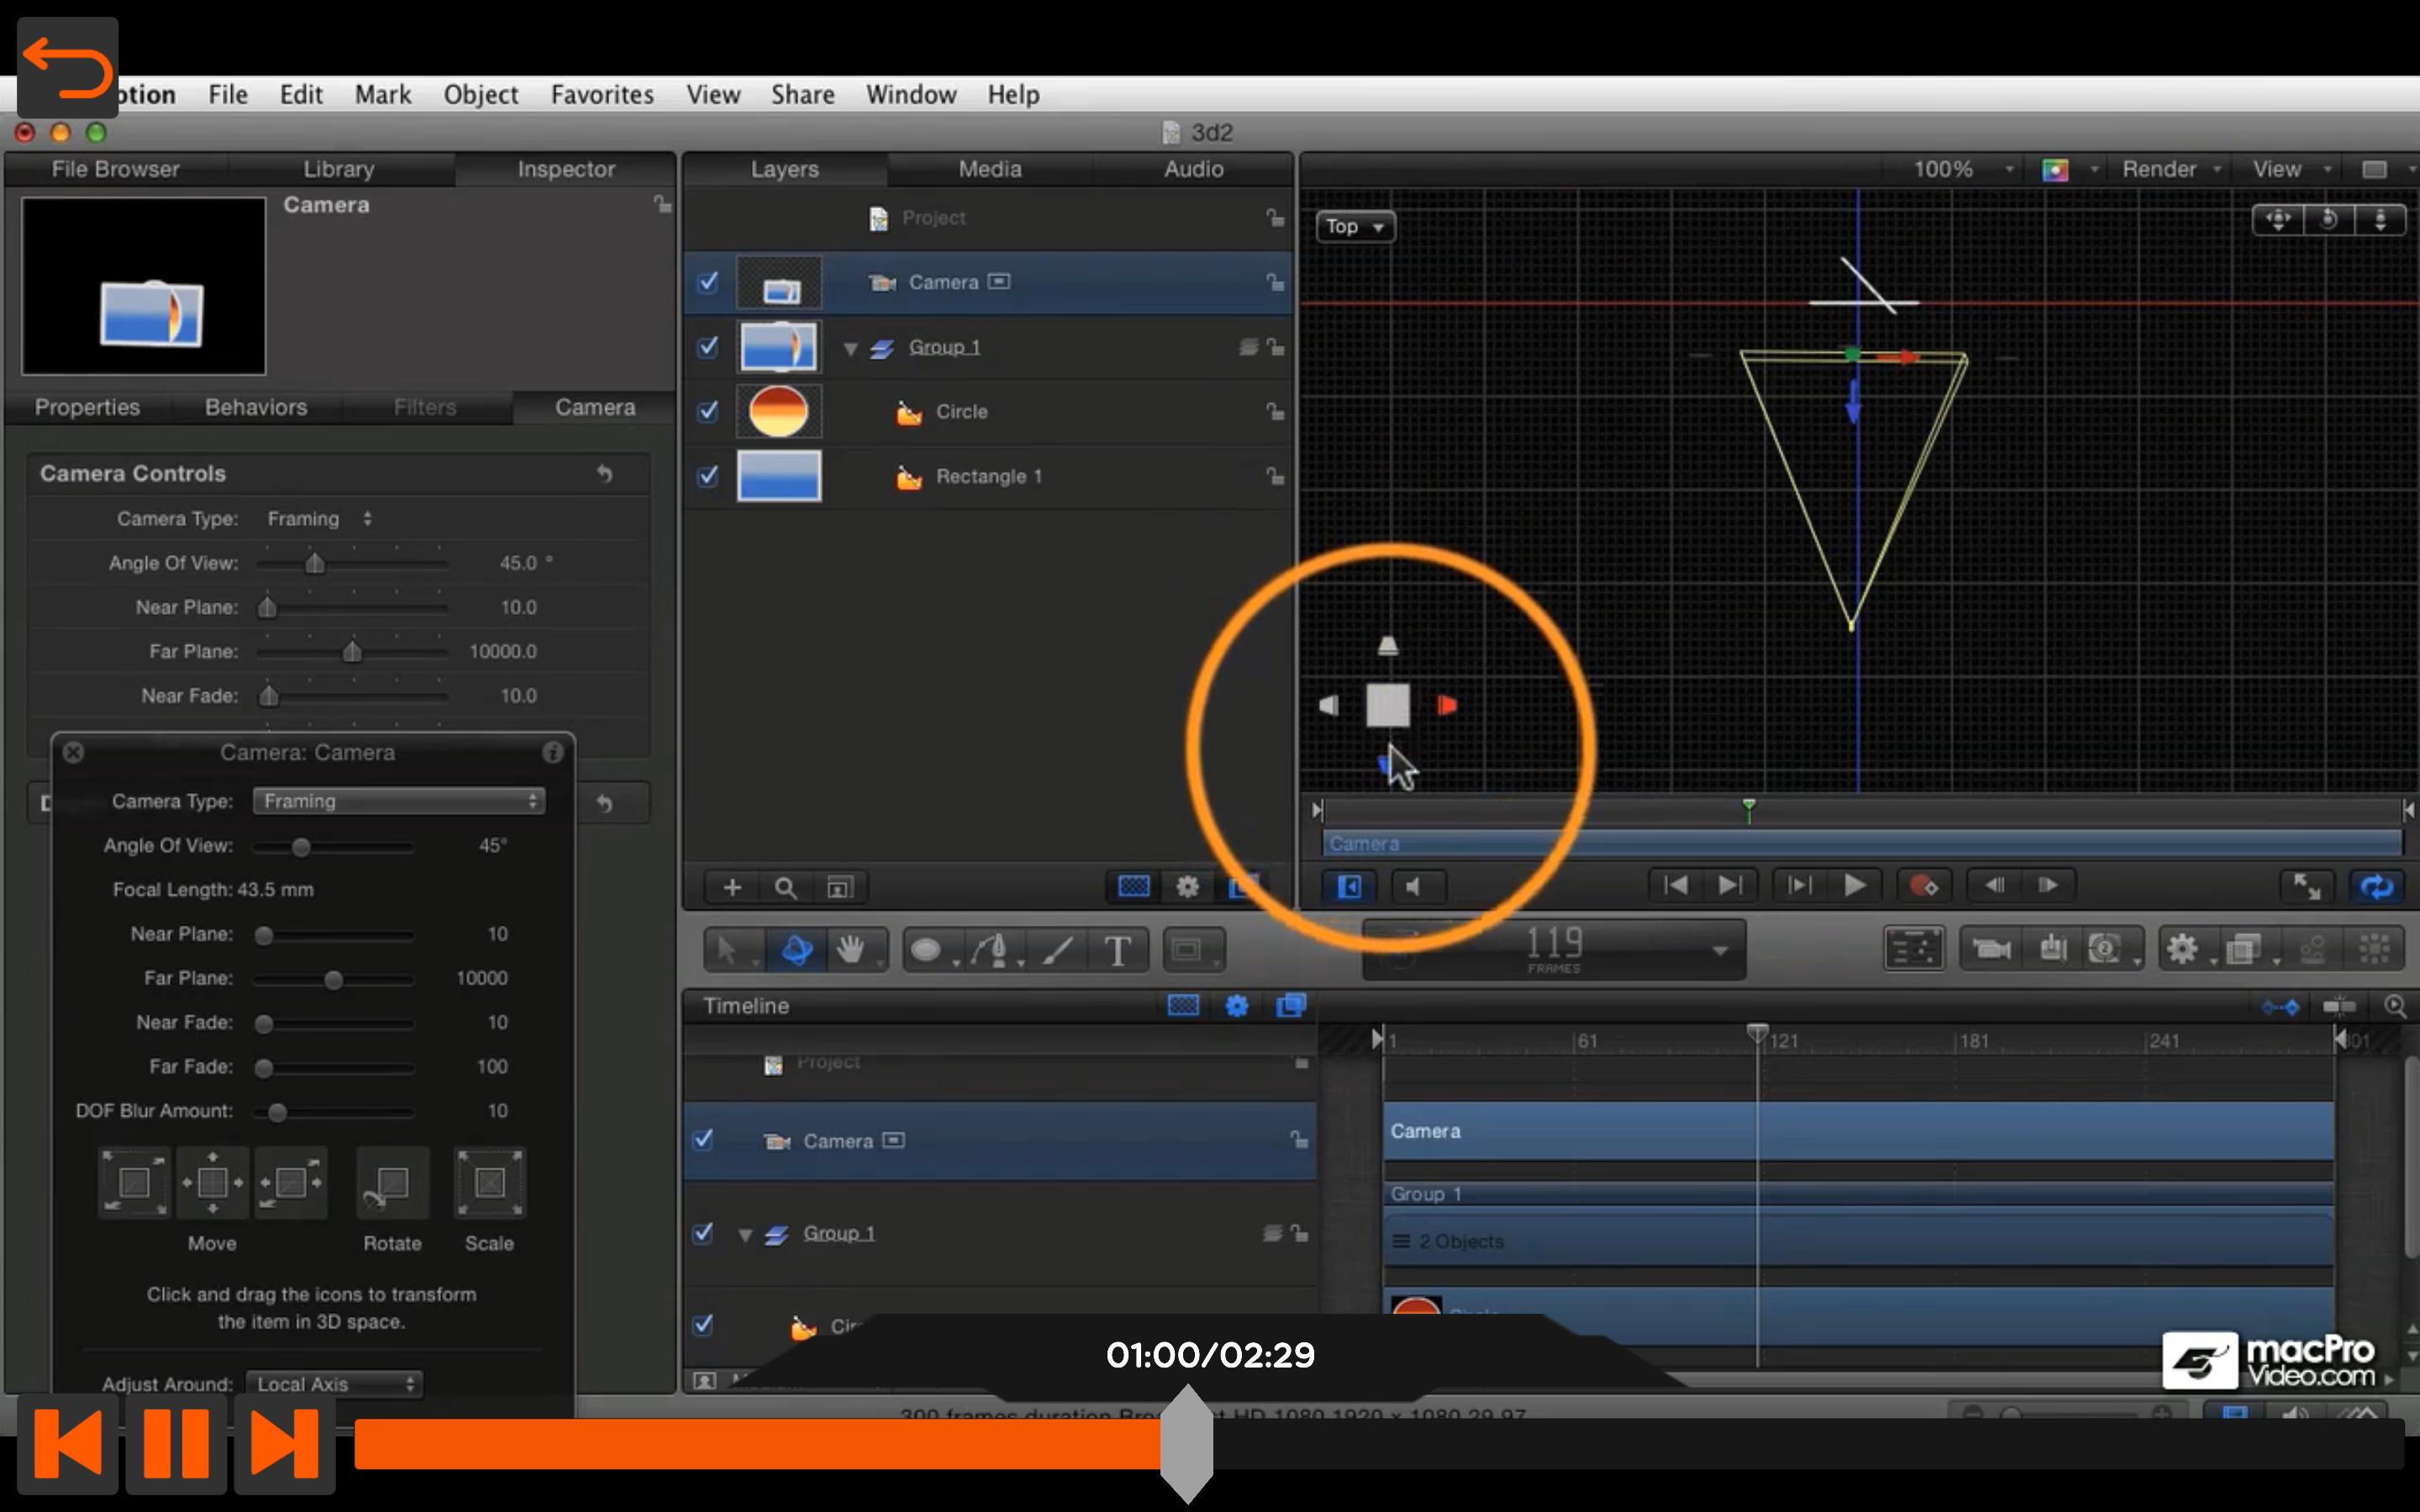Click the canvas 3D pan view control

coord(2278,220)
